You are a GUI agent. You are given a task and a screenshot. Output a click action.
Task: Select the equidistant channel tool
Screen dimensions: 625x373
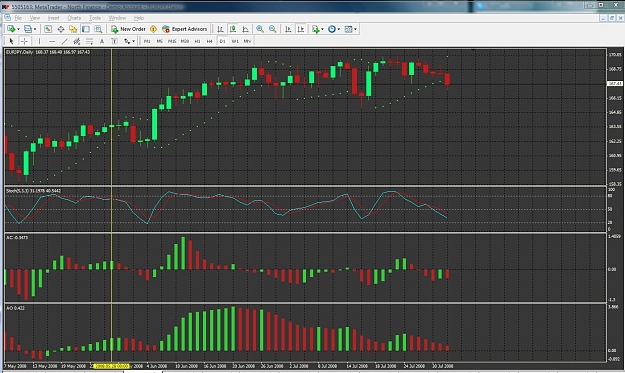pos(77,41)
